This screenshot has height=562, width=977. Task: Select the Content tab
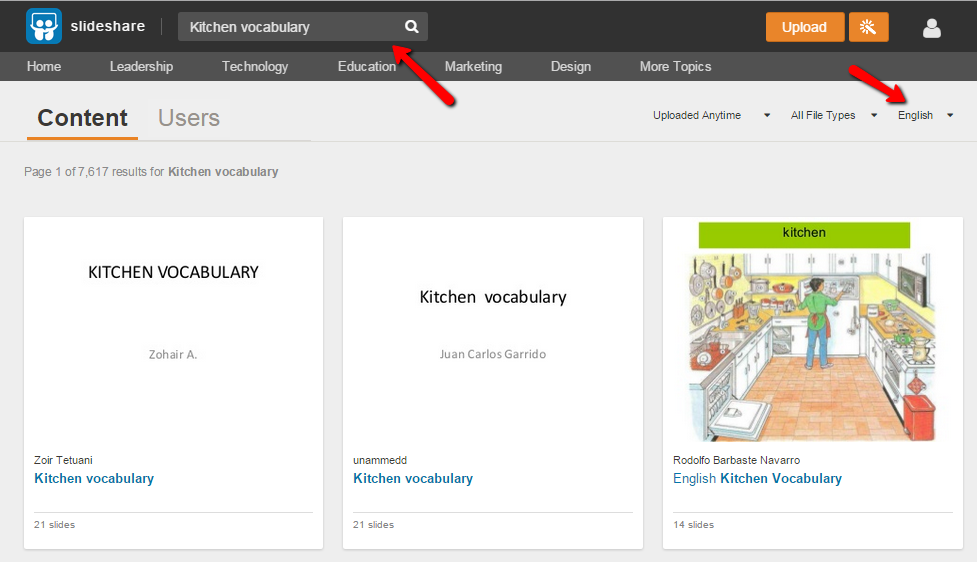coord(82,118)
